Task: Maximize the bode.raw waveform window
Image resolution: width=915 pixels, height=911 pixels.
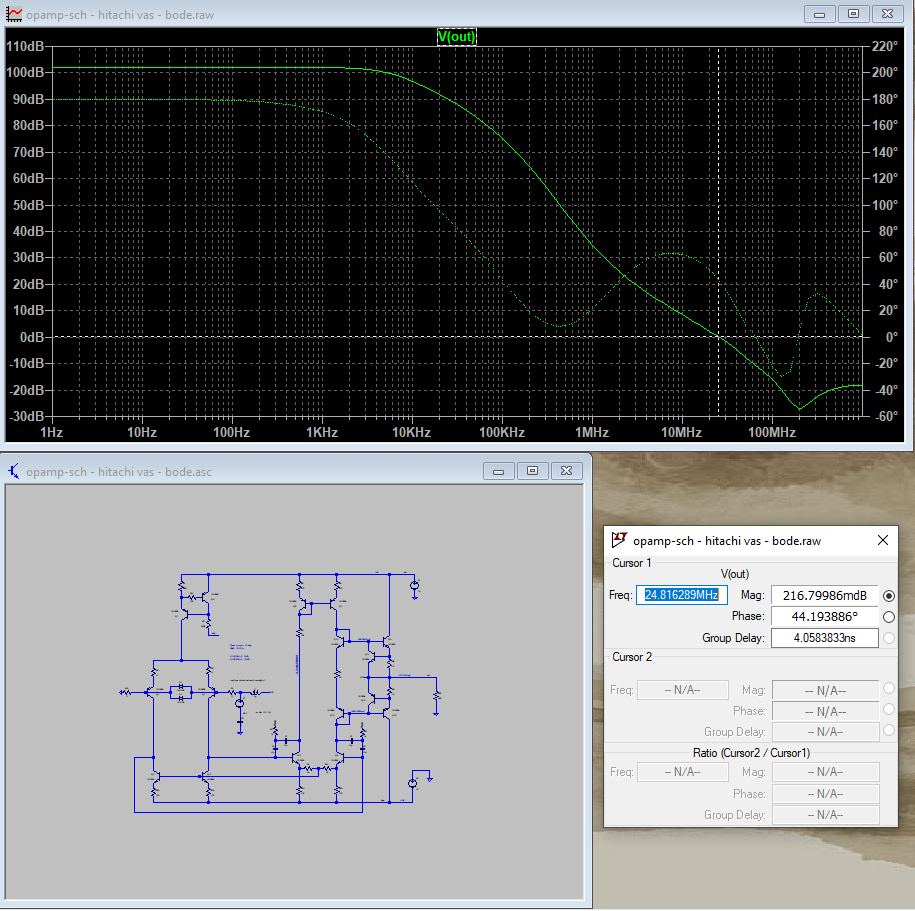Action: point(853,14)
